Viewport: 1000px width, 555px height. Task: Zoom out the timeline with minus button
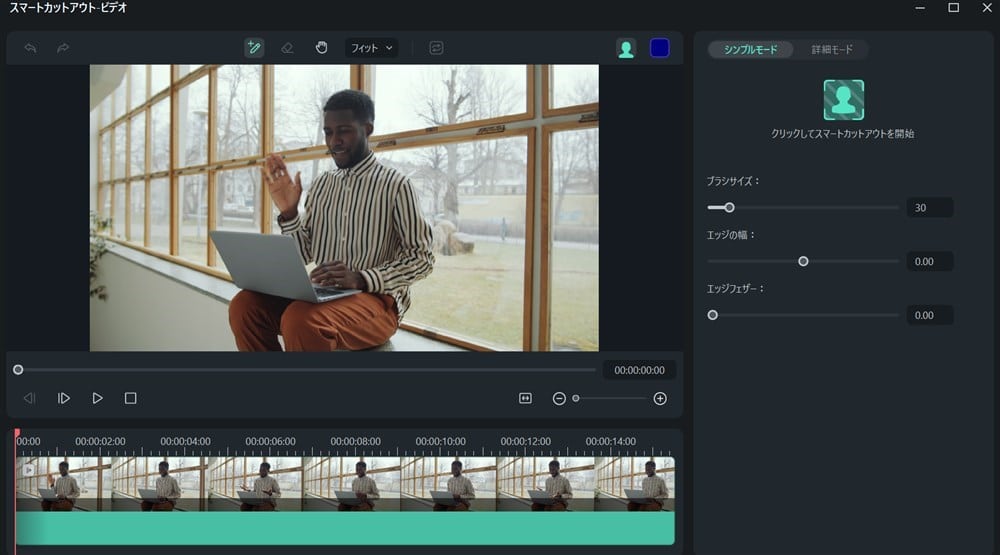click(x=559, y=398)
